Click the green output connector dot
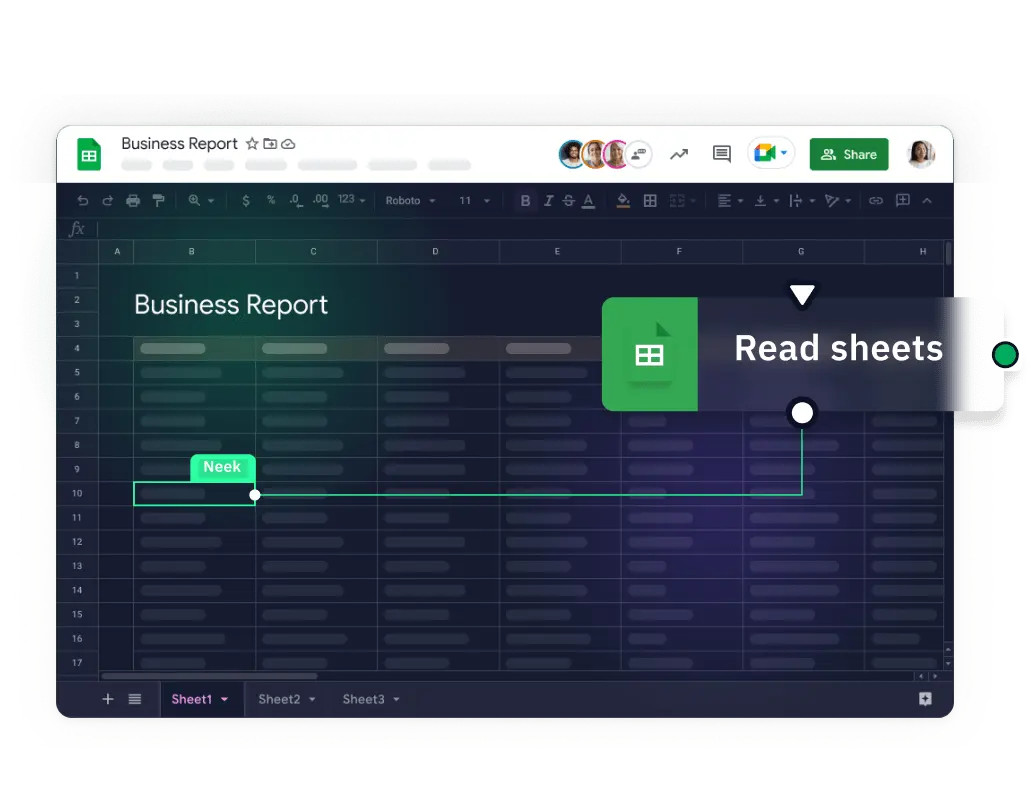 click(x=1004, y=355)
